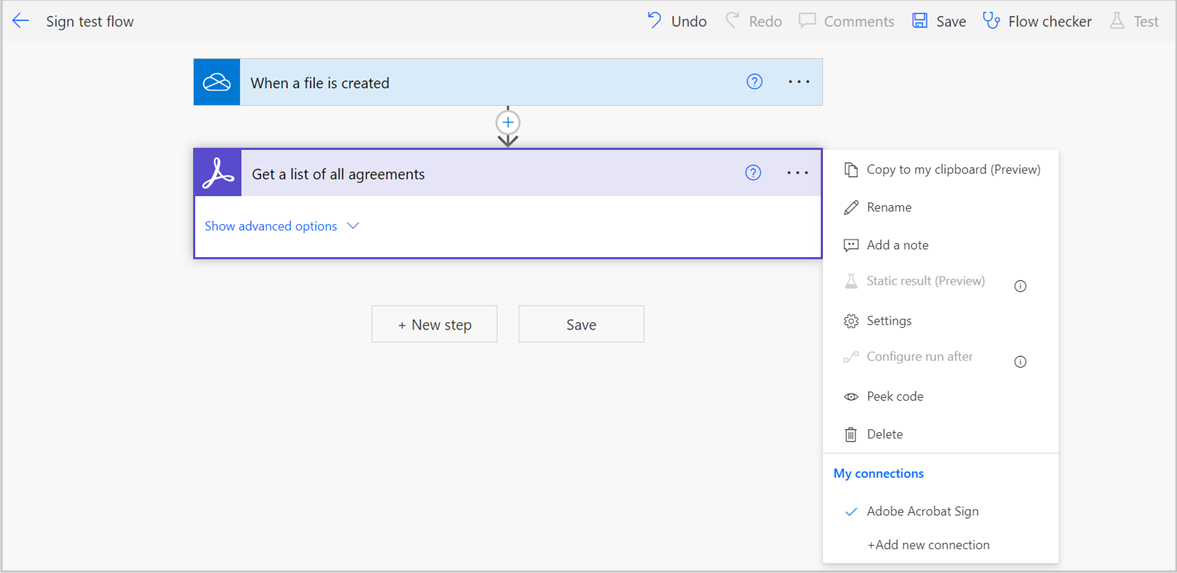Select Peek code menu entry
Screen dimensions: 1177x573
point(894,396)
